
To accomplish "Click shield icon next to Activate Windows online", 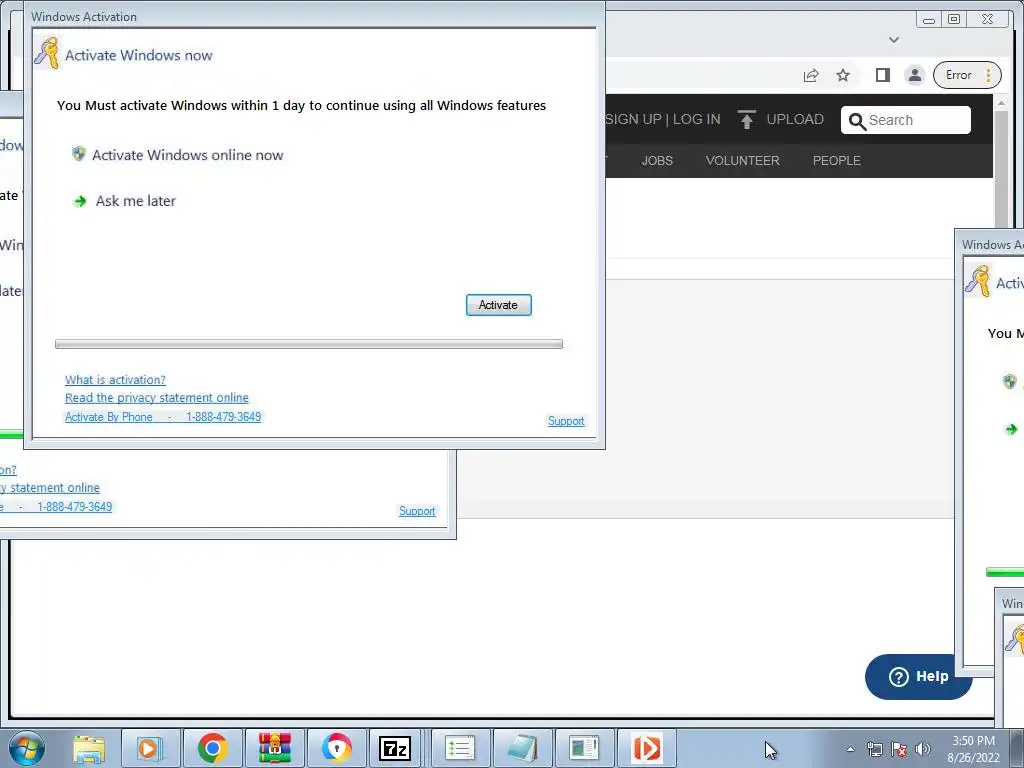I will (78, 153).
